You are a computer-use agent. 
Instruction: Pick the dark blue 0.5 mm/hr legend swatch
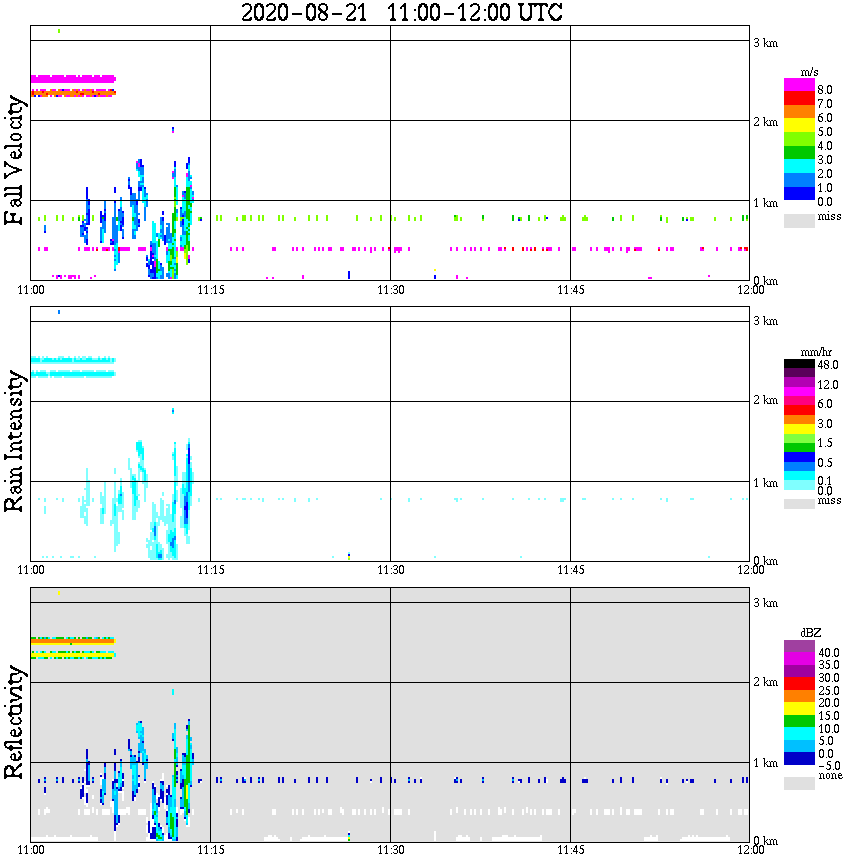tap(799, 457)
